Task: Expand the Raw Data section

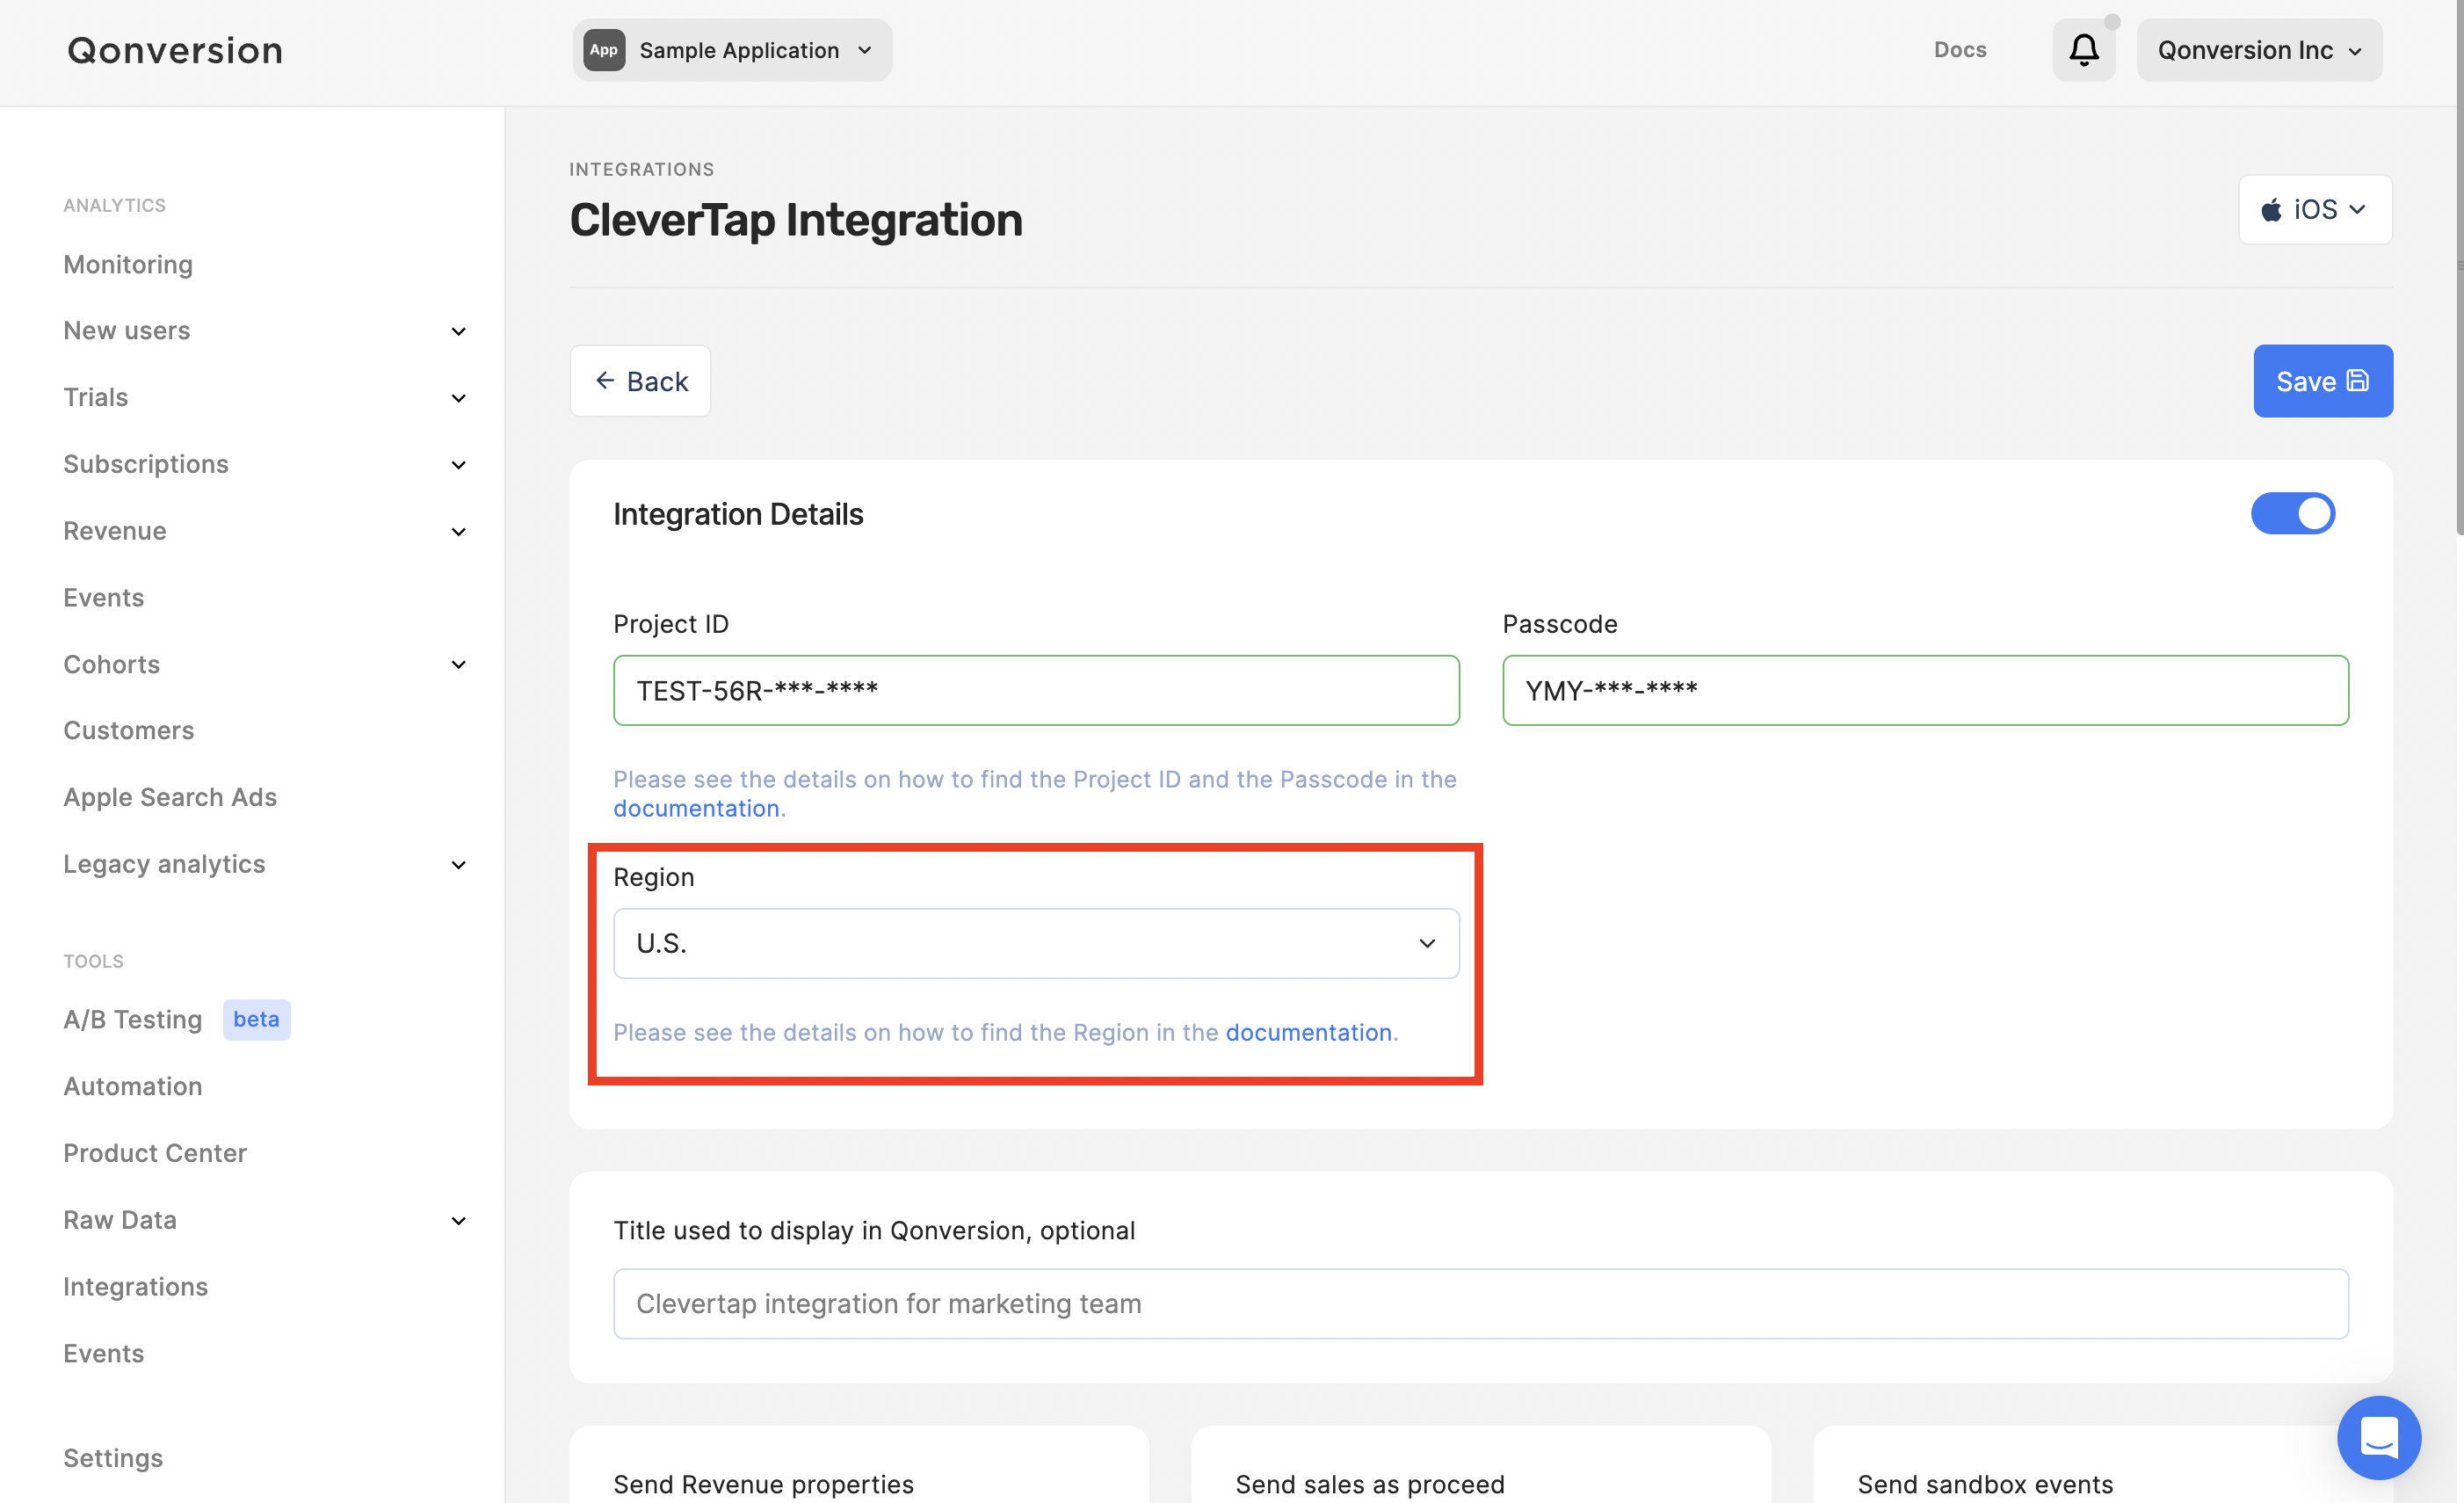Action: 458,1220
